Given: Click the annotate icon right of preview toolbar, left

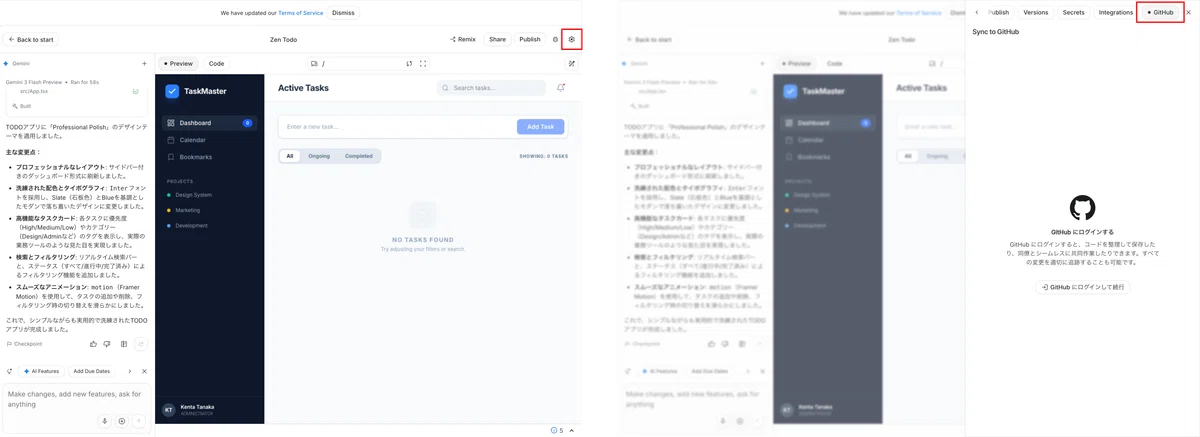Looking at the screenshot, I should click(572, 63).
